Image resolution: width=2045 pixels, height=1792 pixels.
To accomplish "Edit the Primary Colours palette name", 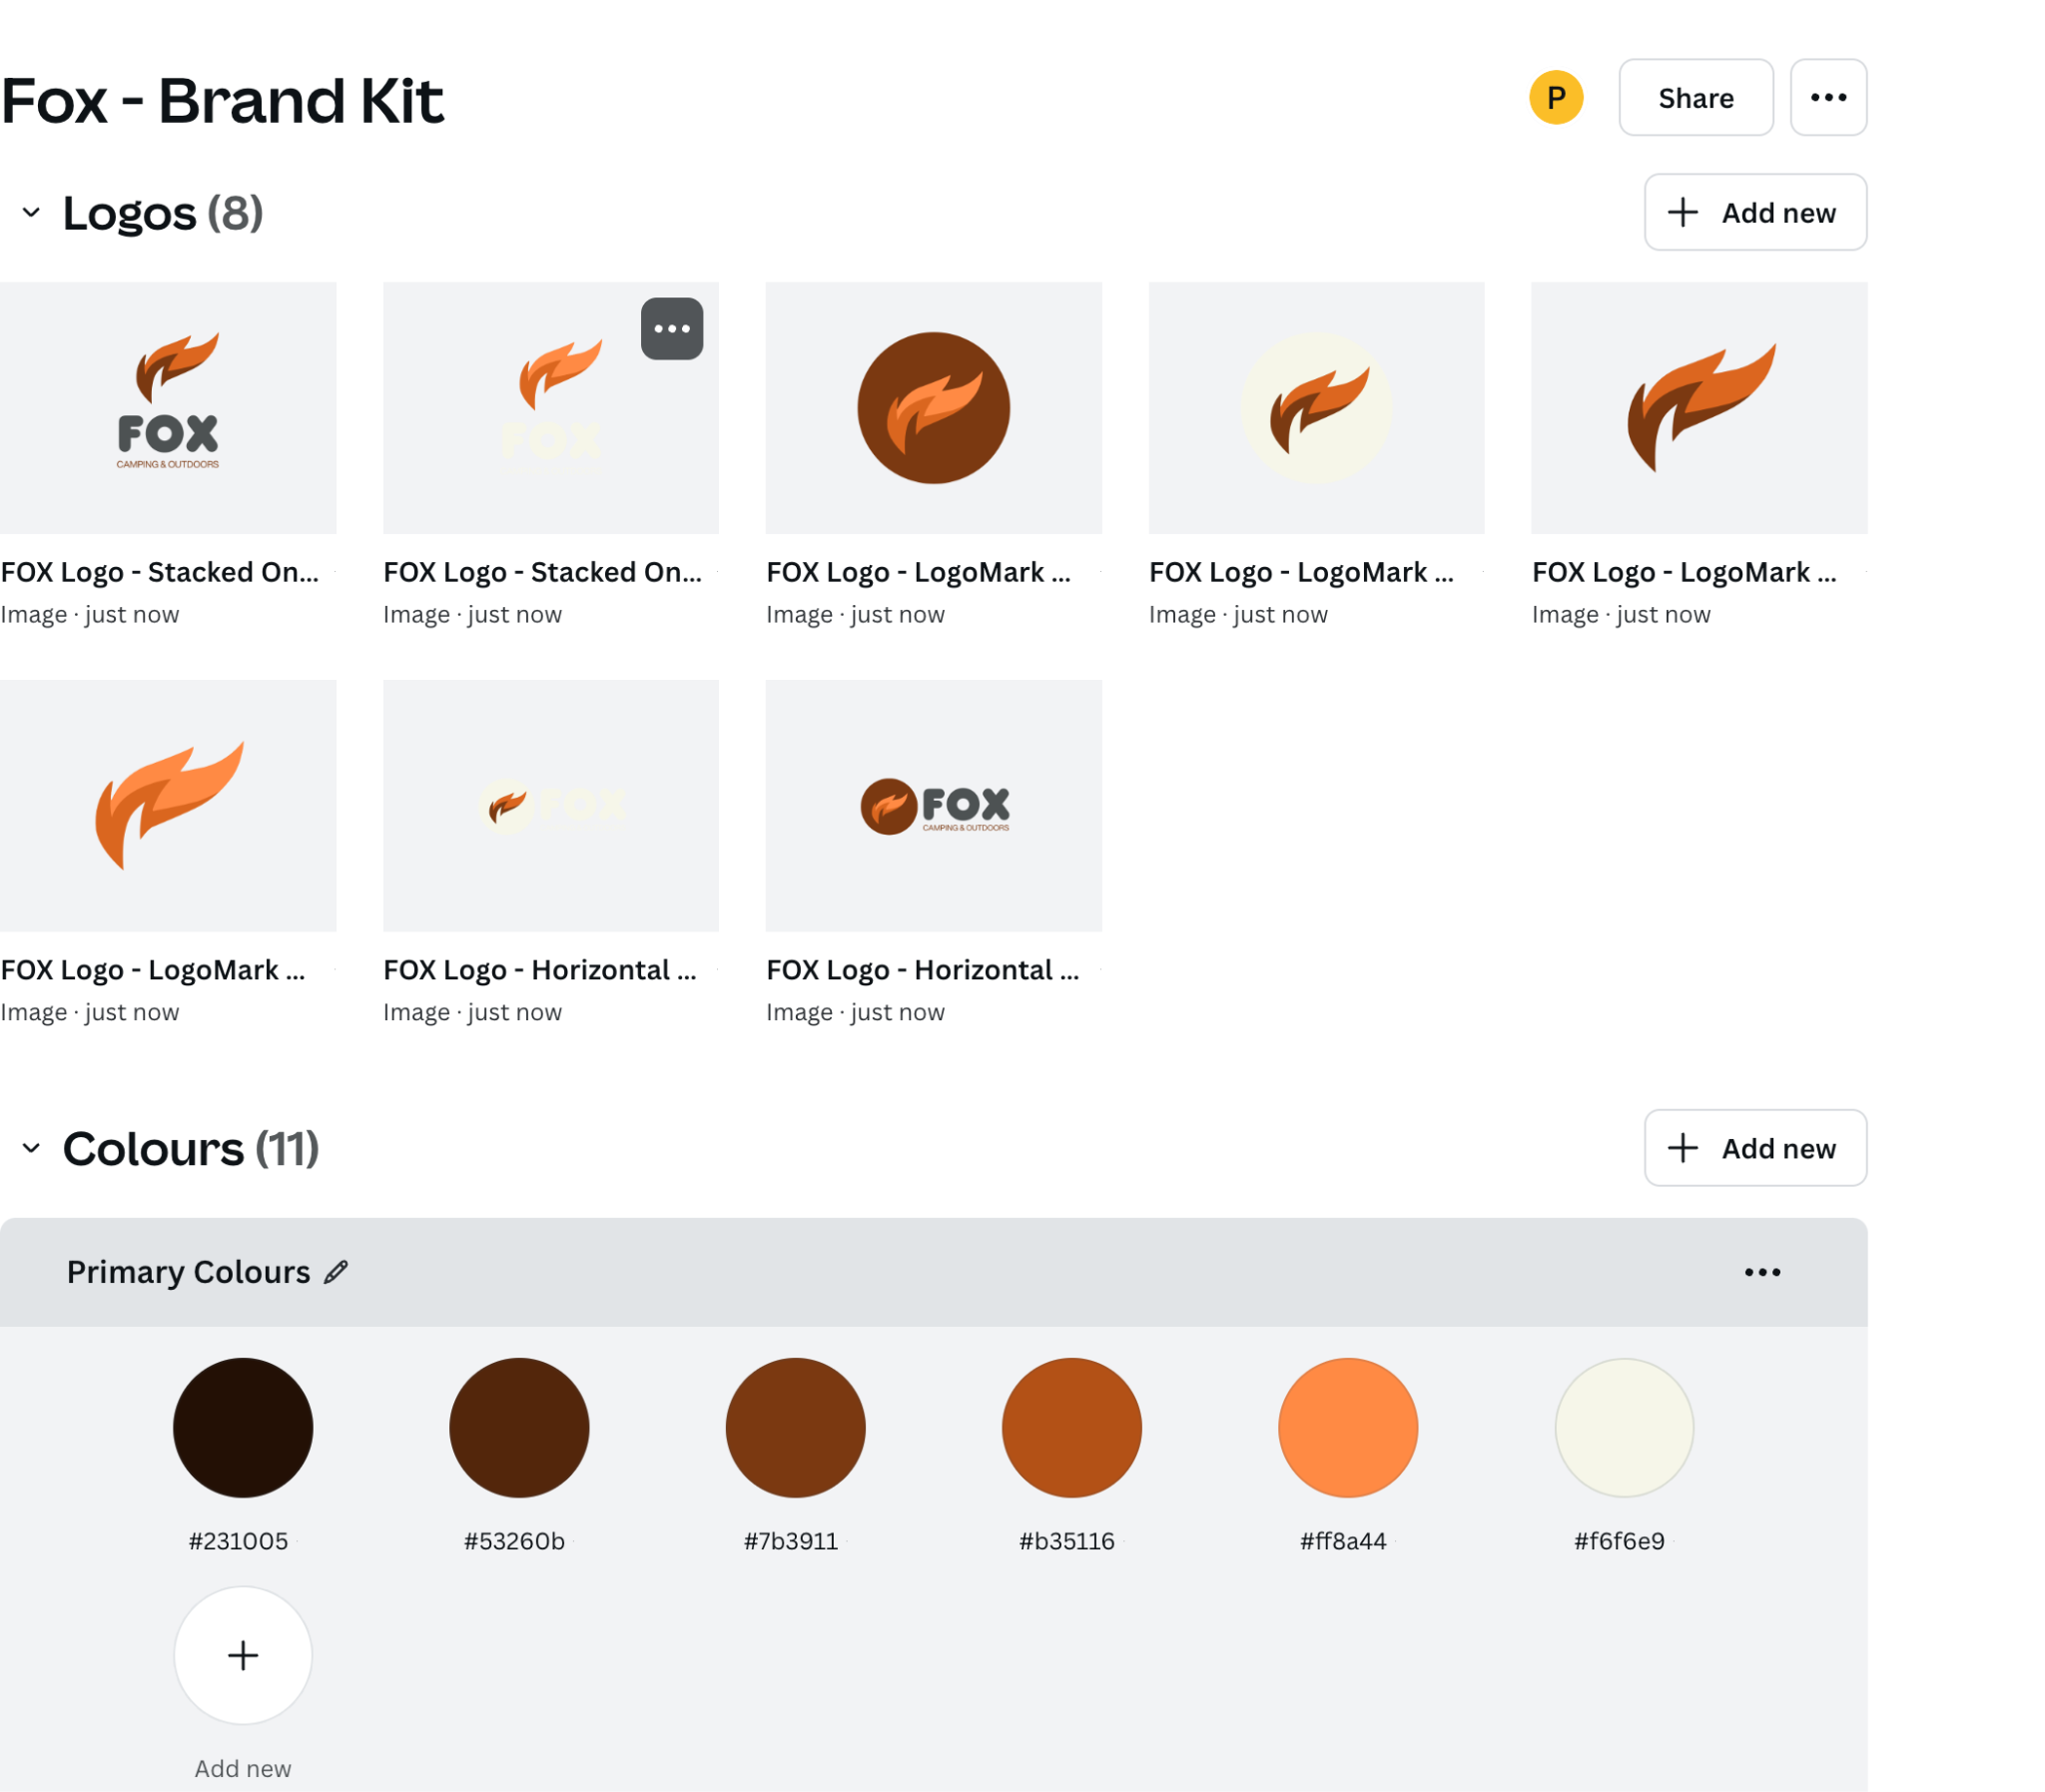I will click(x=336, y=1271).
